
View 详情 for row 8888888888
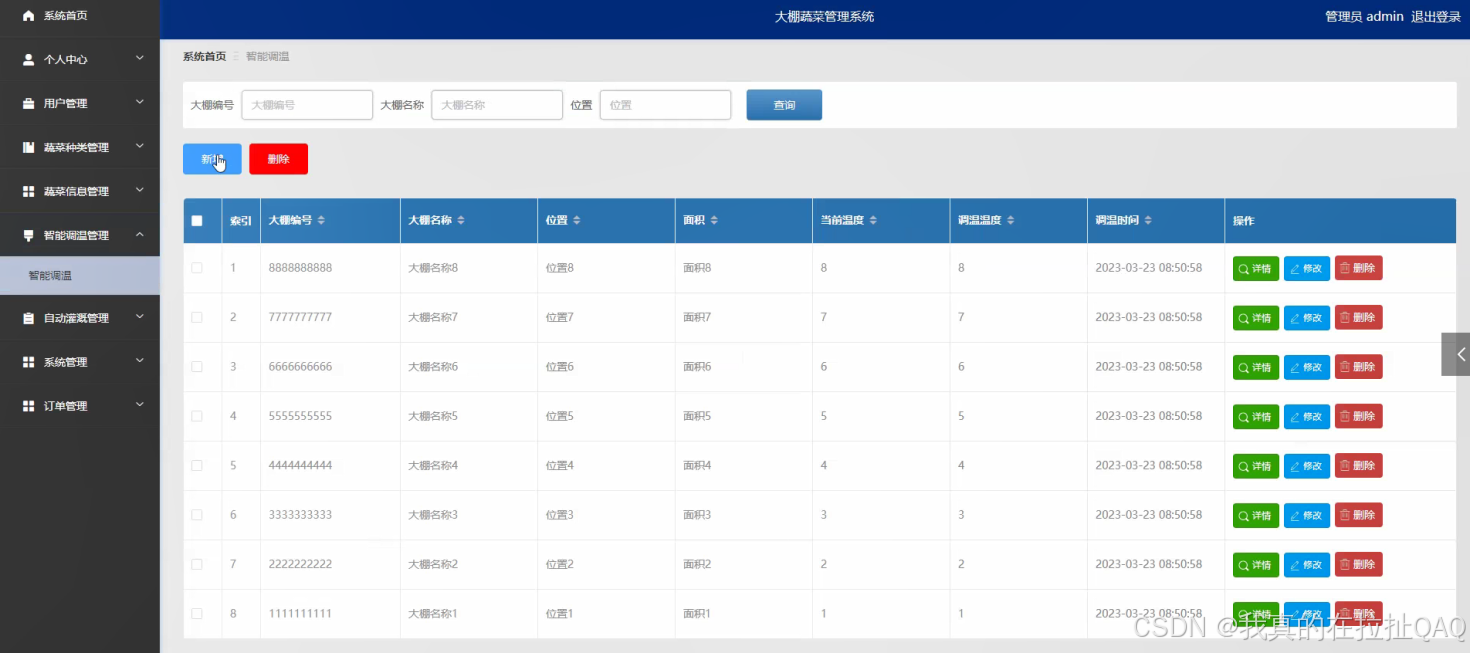[1255, 268]
